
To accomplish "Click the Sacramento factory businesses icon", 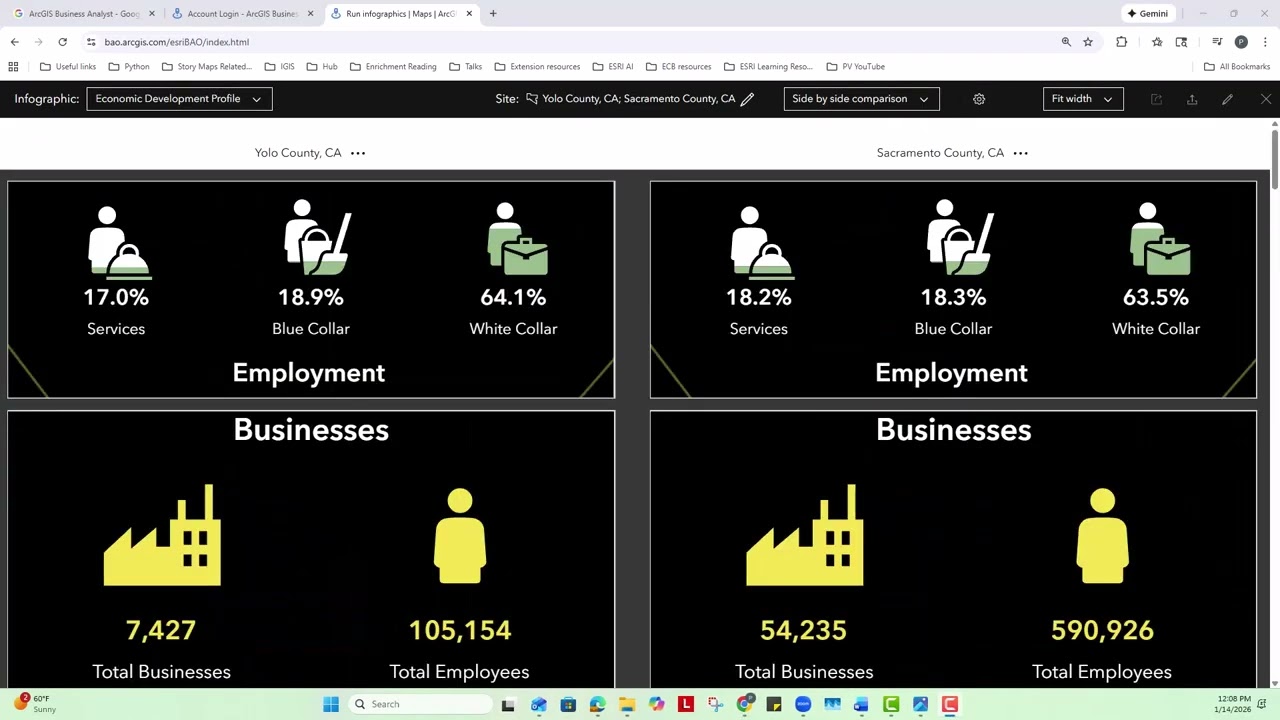I will pos(805,535).
